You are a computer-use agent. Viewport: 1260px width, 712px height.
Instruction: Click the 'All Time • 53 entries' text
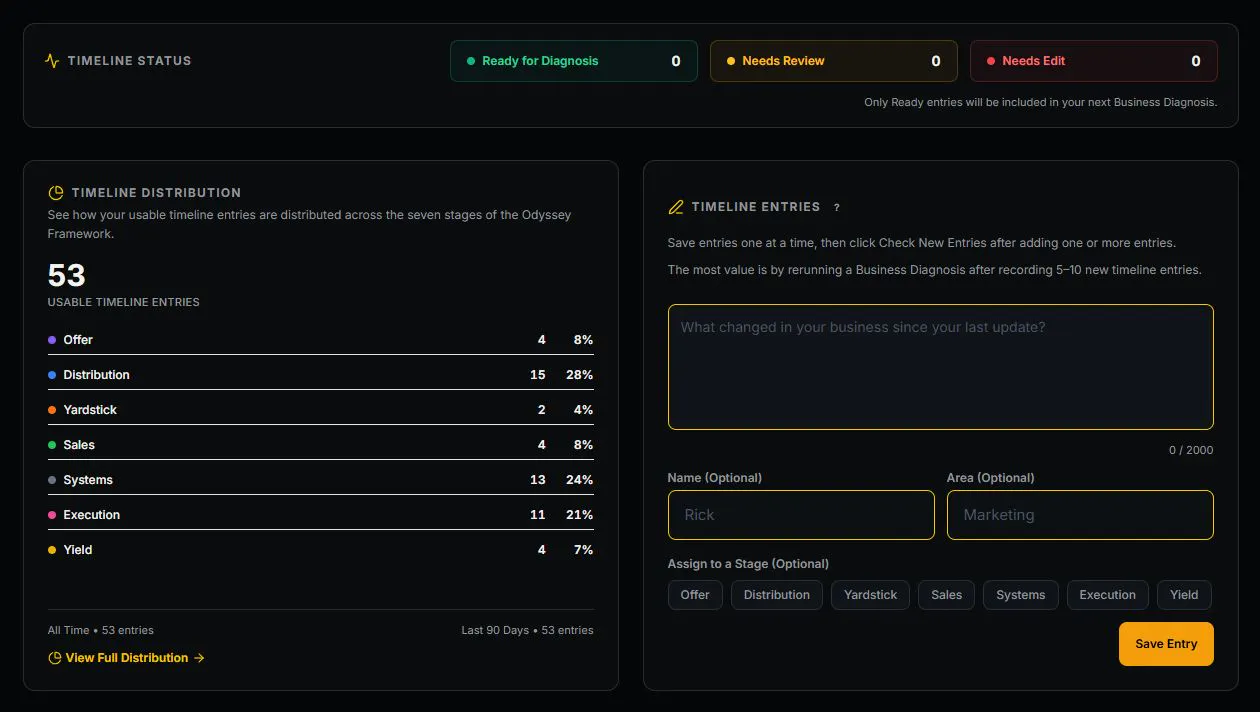point(101,630)
